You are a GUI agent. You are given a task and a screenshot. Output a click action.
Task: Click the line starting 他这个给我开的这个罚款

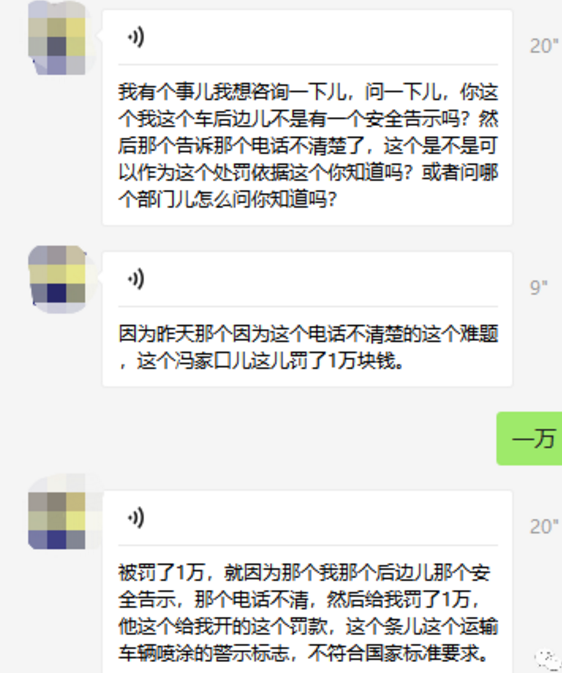click(x=308, y=627)
